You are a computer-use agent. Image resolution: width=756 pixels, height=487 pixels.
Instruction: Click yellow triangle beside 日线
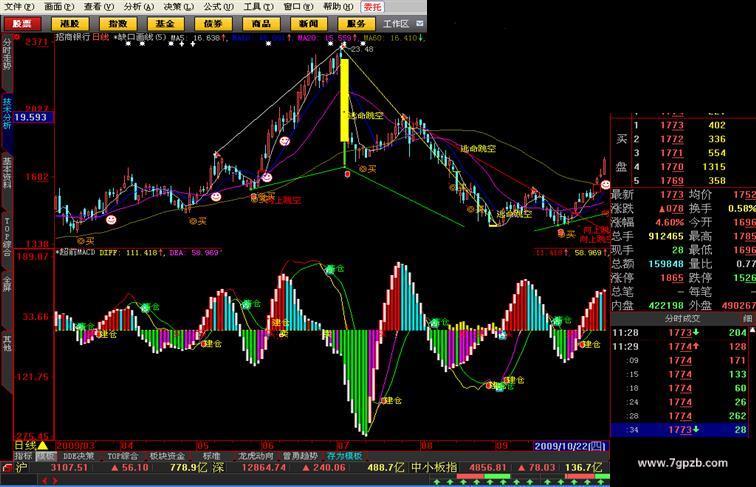point(43,446)
